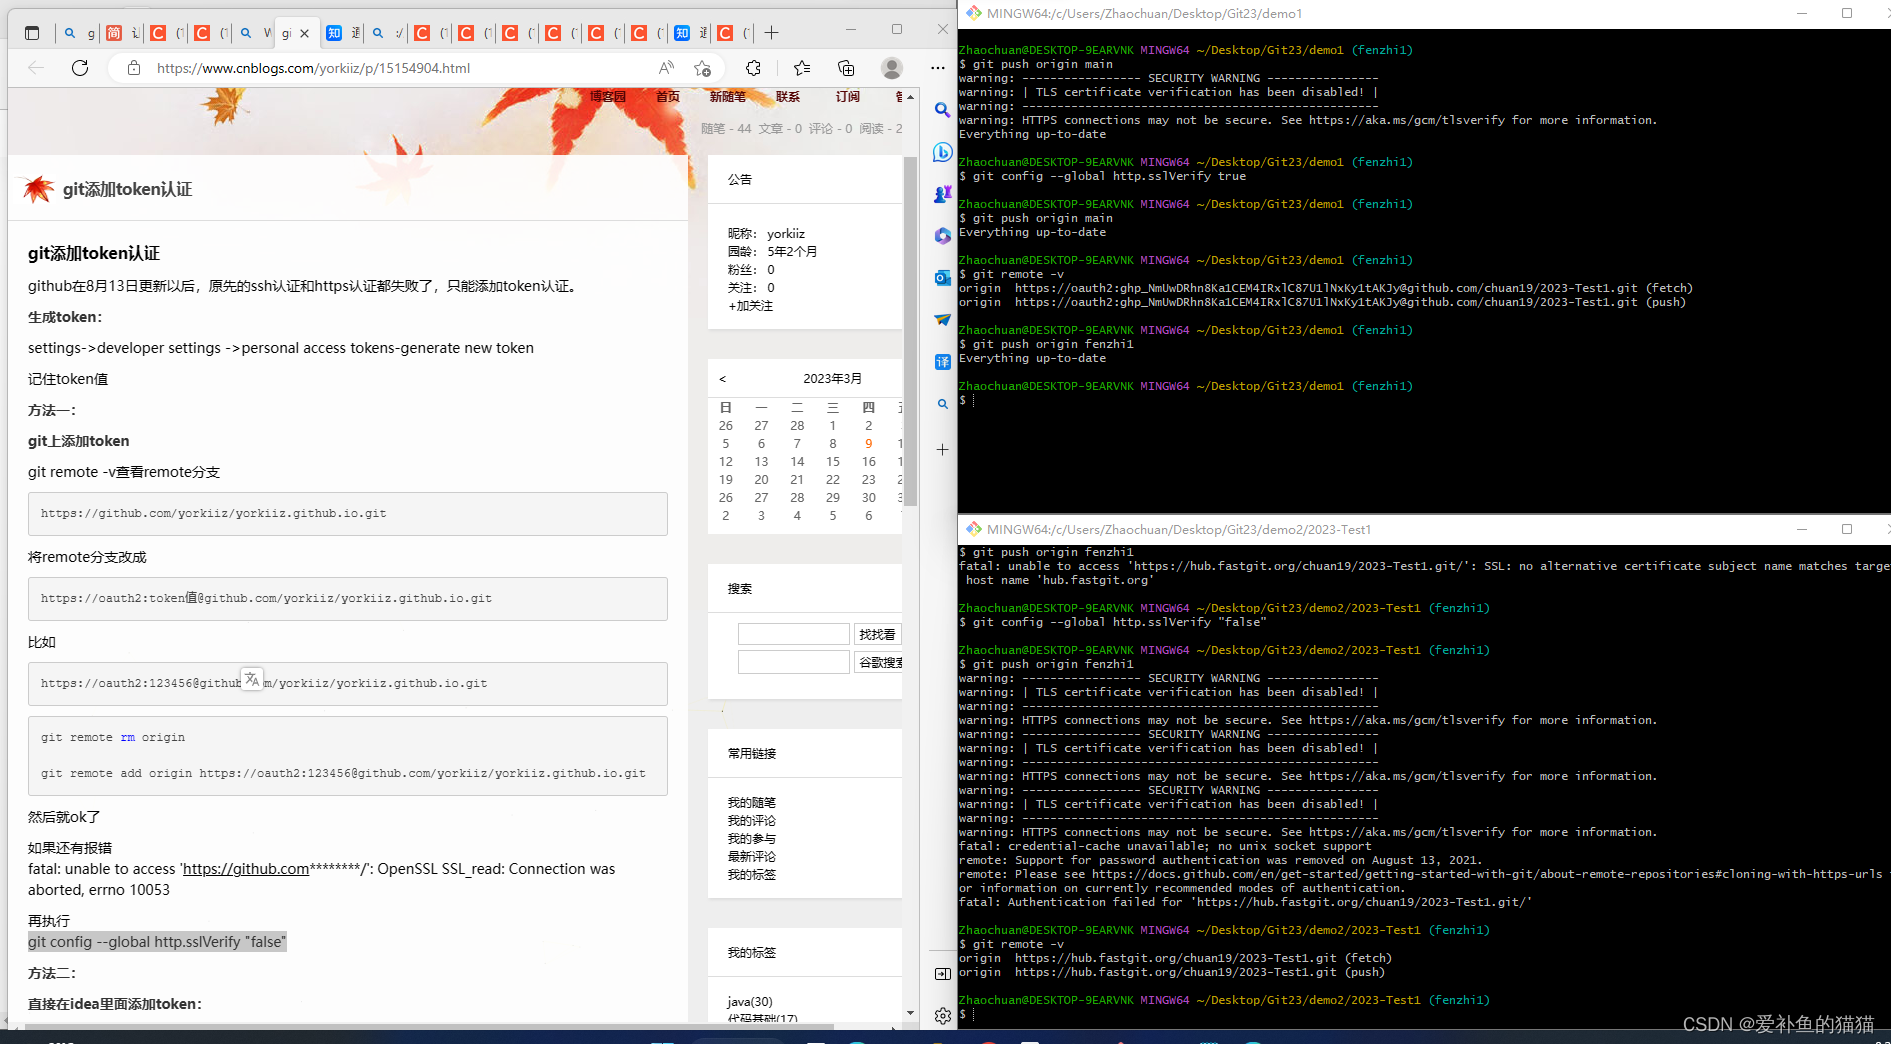Close the active cnblogs tab
Image resolution: width=1891 pixels, height=1044 pixels.
[x=305, y=33]
